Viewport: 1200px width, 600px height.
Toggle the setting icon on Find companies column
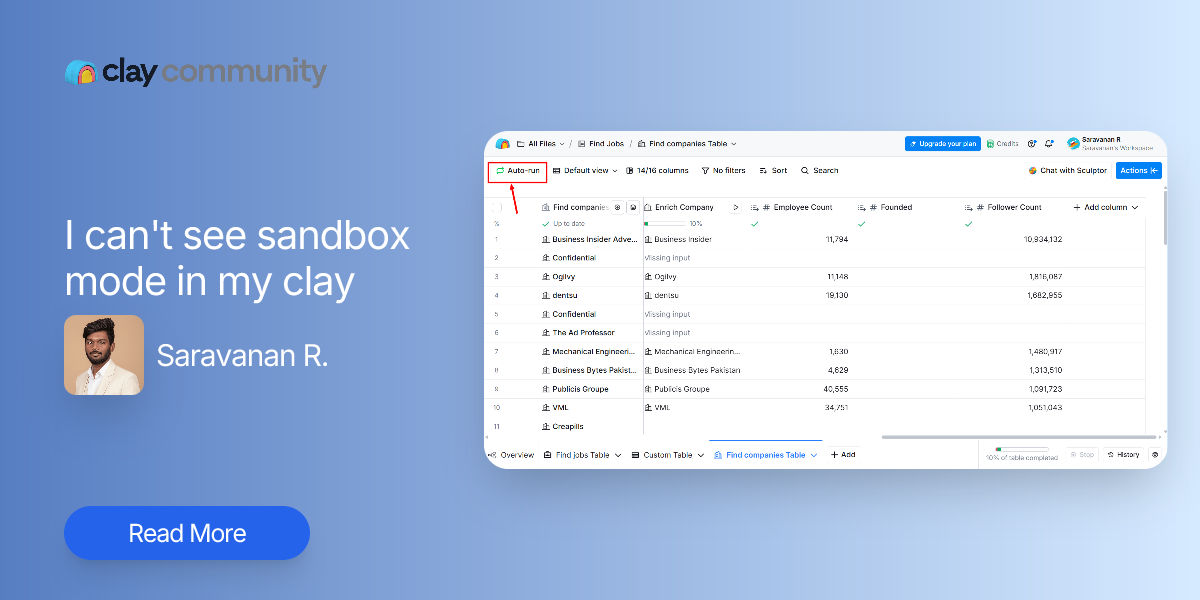point(617,207)
